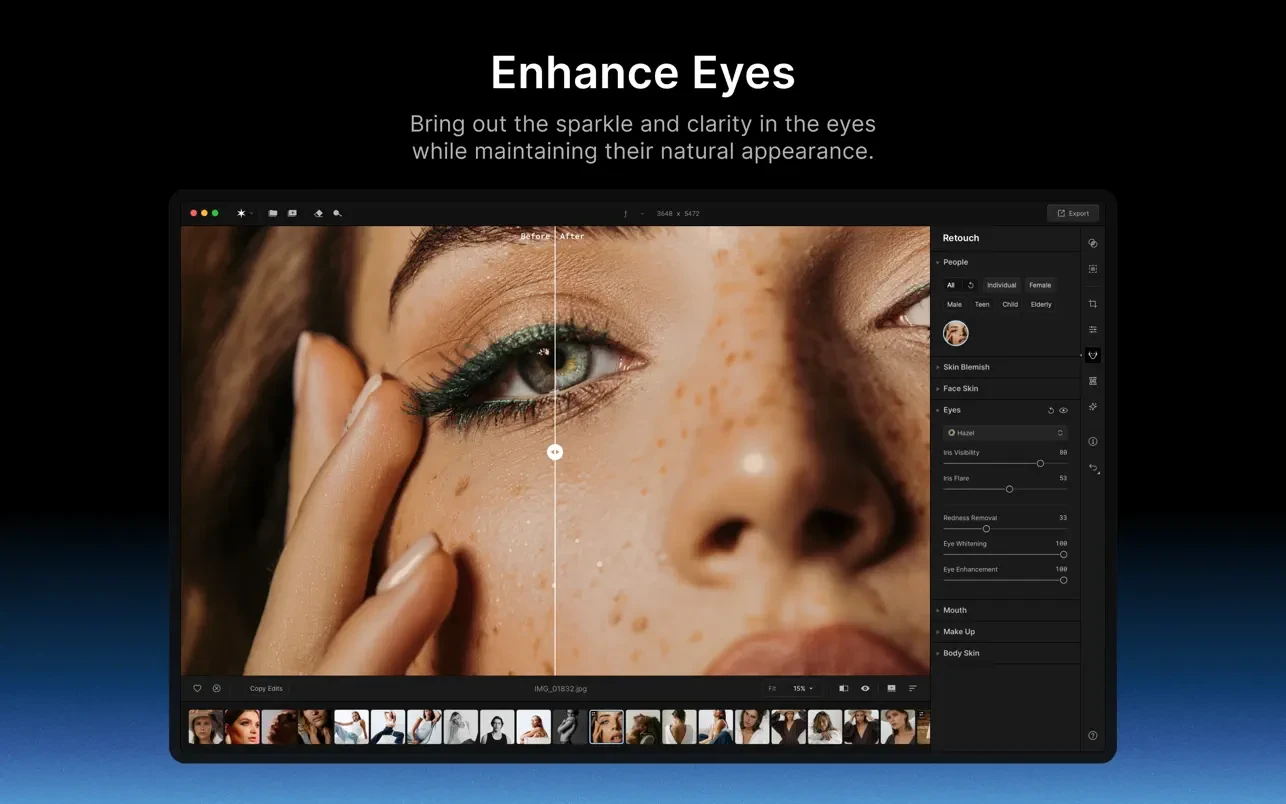Click the Copy Edits button
Image resolution: width=1286 pixels, height=804 pixels.
(x=266, y=688)
